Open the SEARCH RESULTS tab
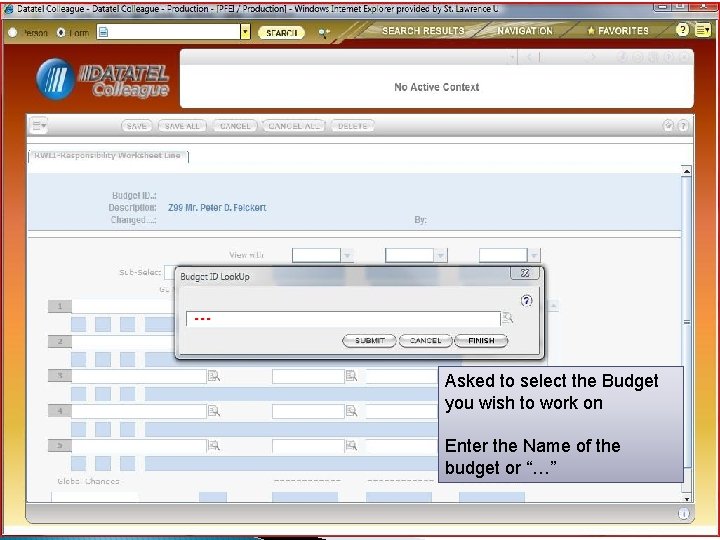The height and width of the screenshot is (540, 720). [x=423, y=31]
